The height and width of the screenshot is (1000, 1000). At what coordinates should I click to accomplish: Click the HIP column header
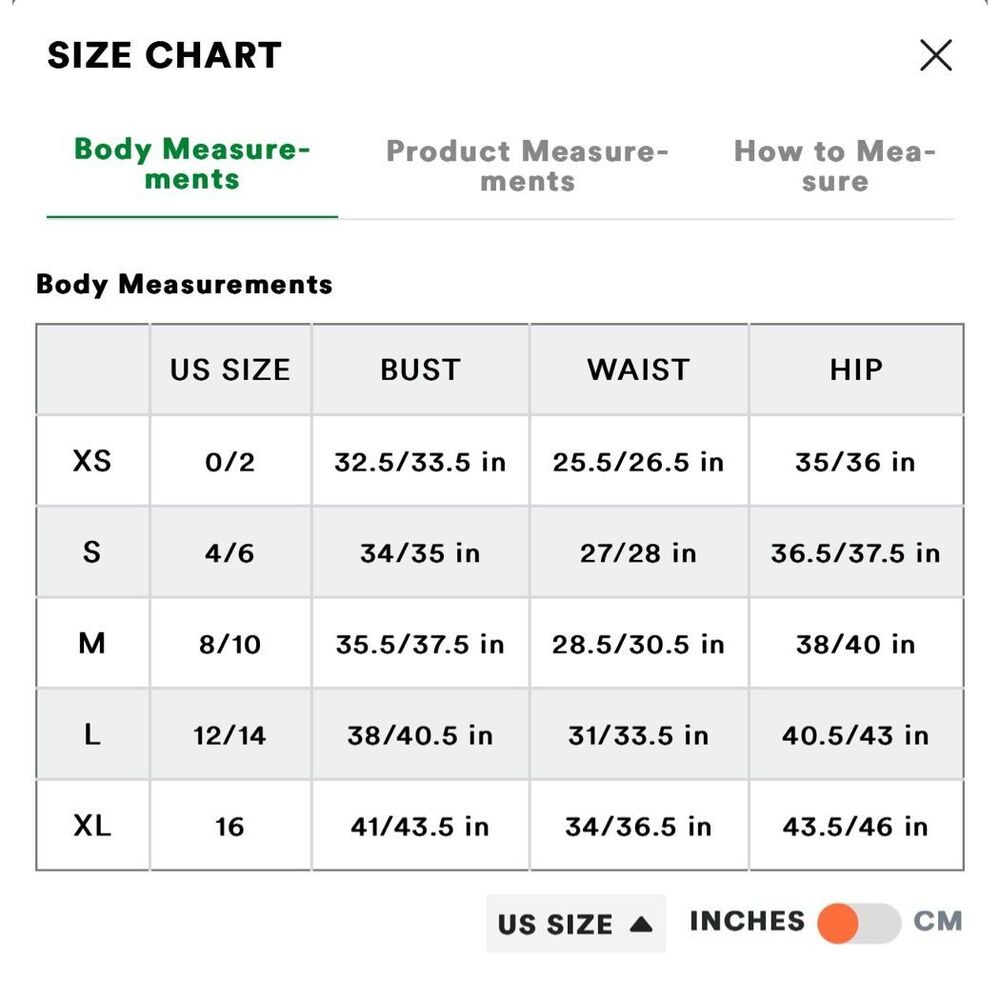(x=856, y=370)
